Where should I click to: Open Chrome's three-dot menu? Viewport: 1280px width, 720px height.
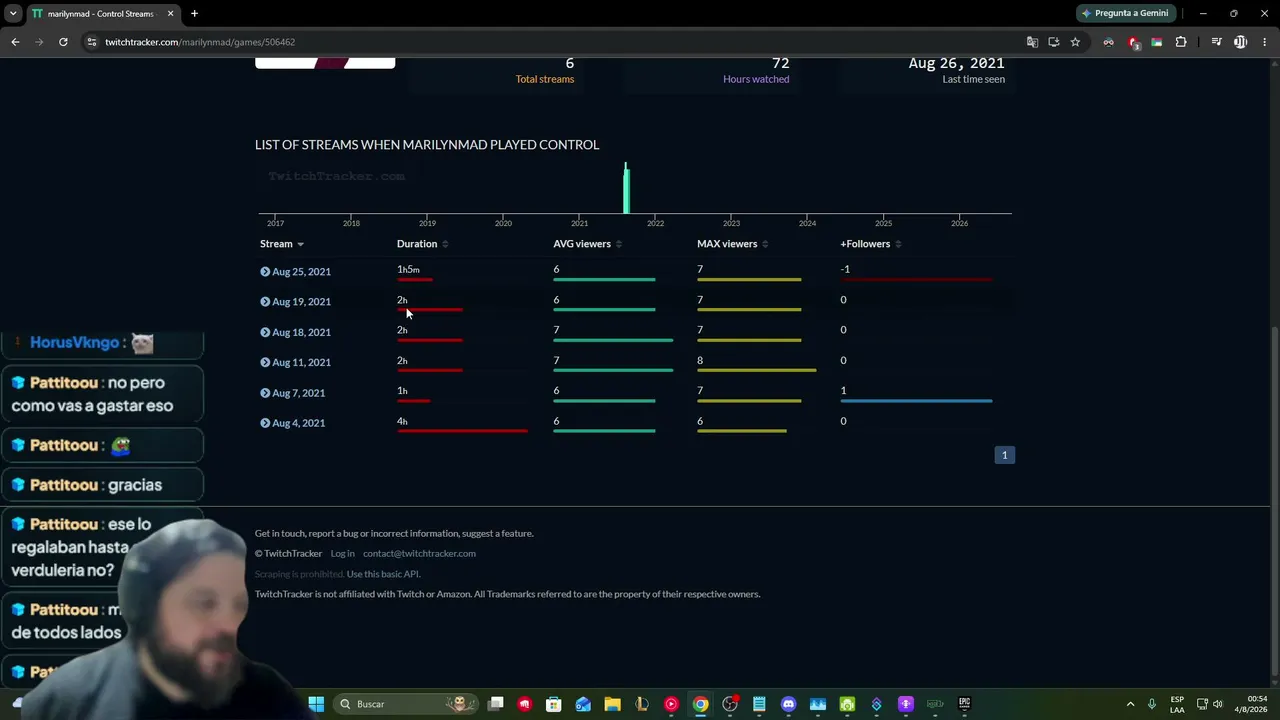tap(1264, 42)
